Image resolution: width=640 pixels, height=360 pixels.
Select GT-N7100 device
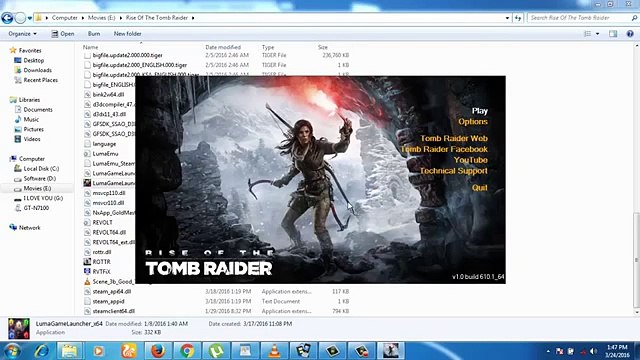pos(36,208)
